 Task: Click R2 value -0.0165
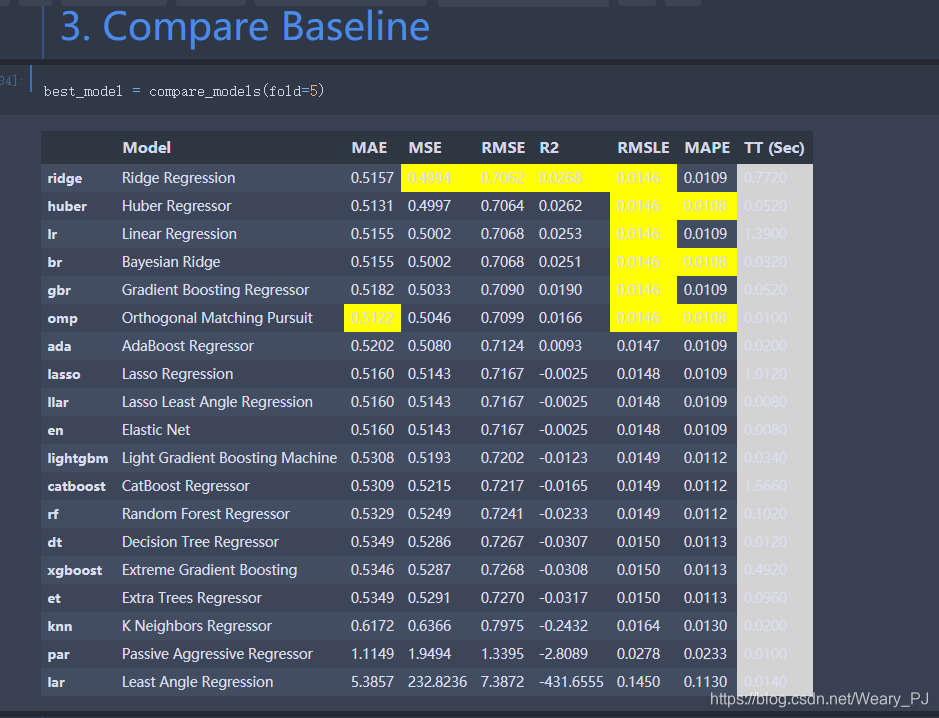pyautogui.click(x=563, y=486)
